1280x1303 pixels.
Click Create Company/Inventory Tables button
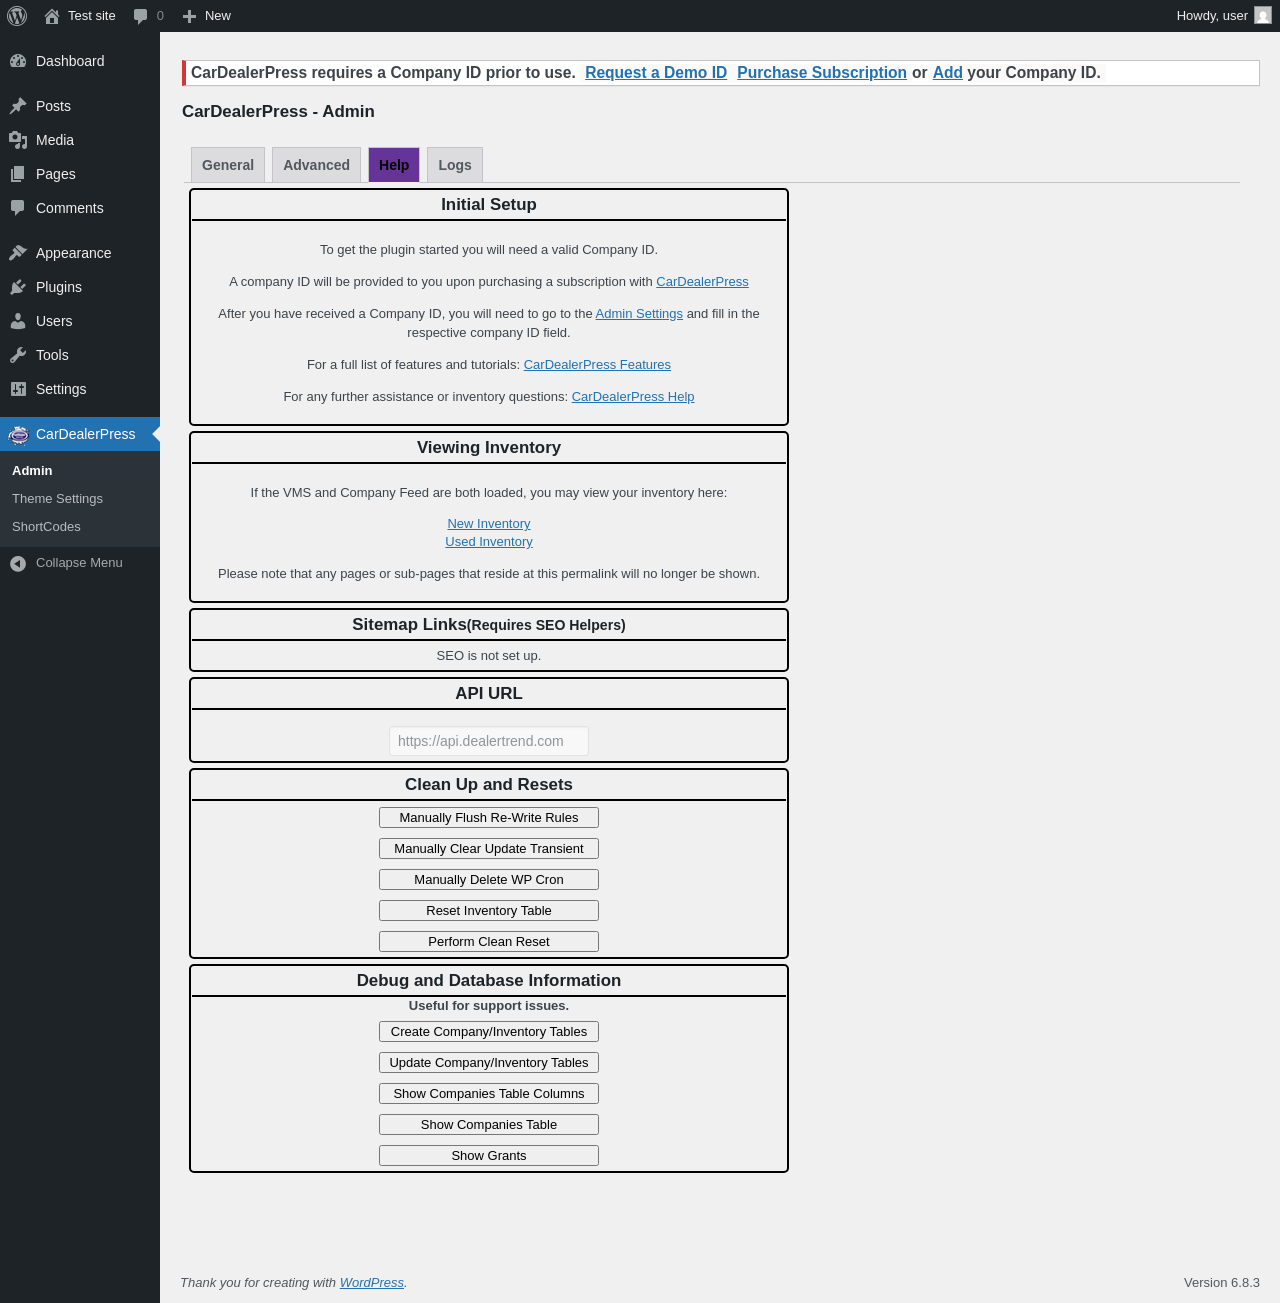[489, 1032]
